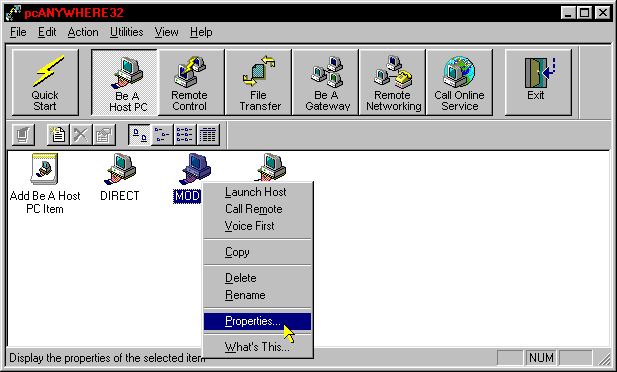Click the first small toolbar launch icon

point(23,135)
